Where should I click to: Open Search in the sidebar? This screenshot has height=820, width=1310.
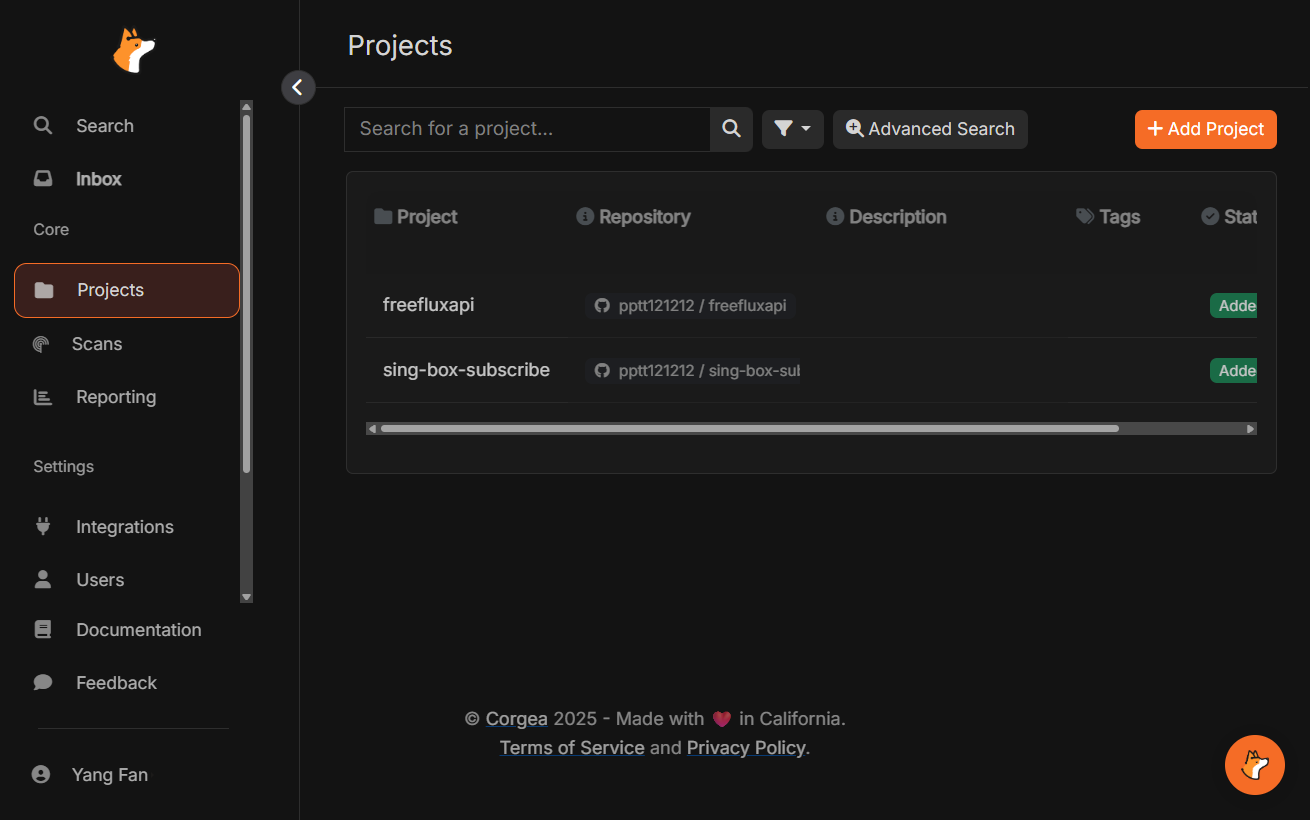tap(105, 126)
